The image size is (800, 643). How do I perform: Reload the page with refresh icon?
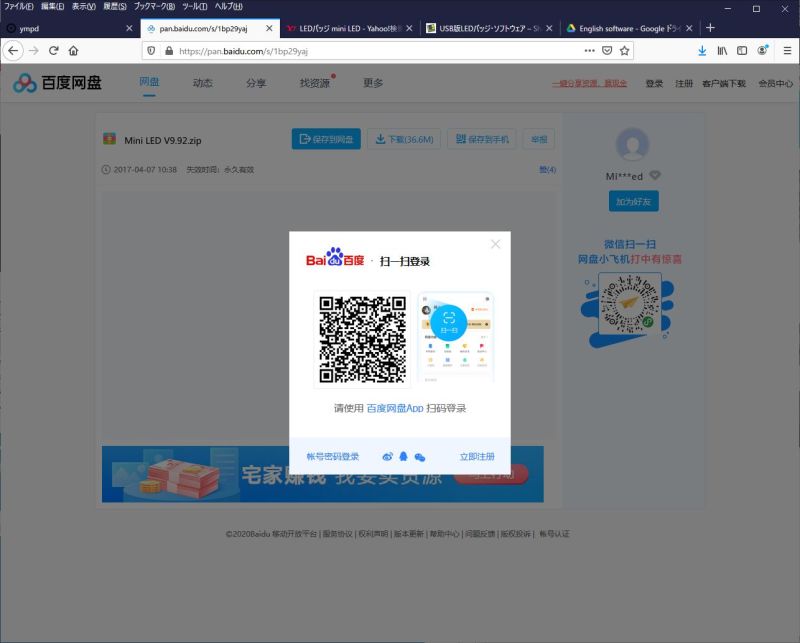(x=53, y=50)
